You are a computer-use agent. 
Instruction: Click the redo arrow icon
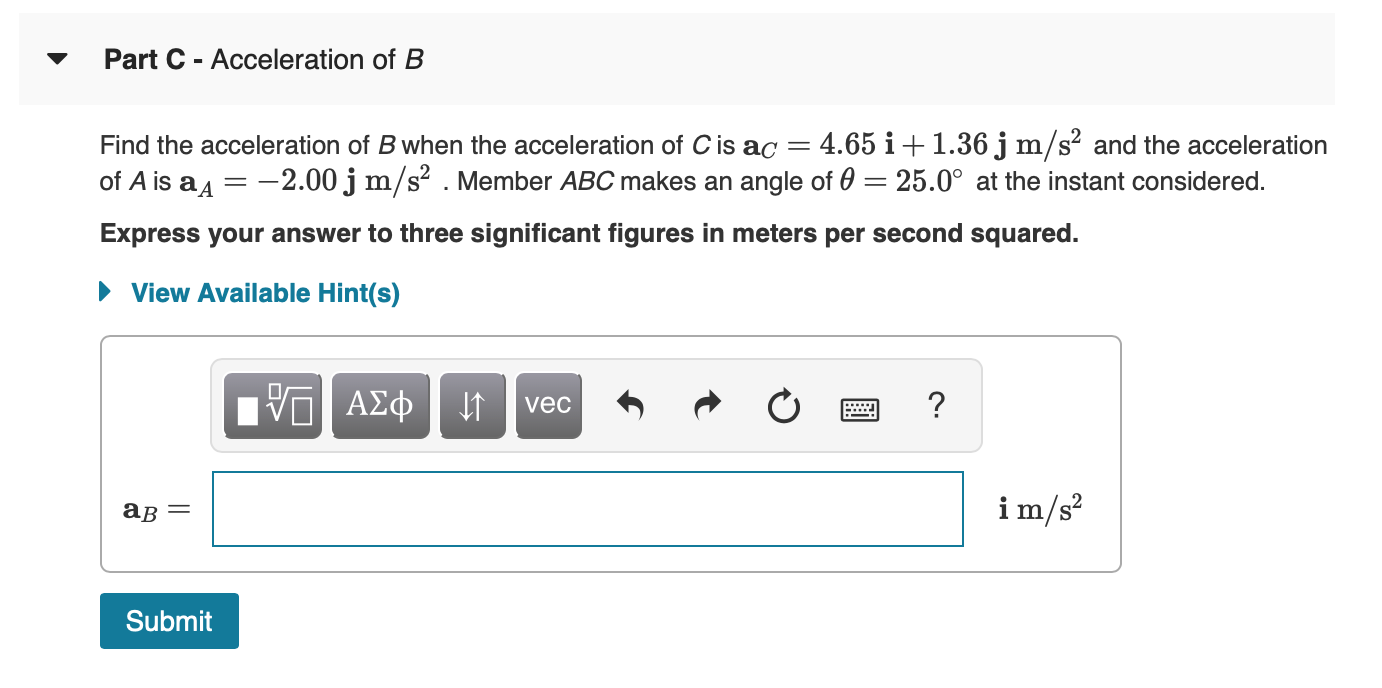(707, 405)
